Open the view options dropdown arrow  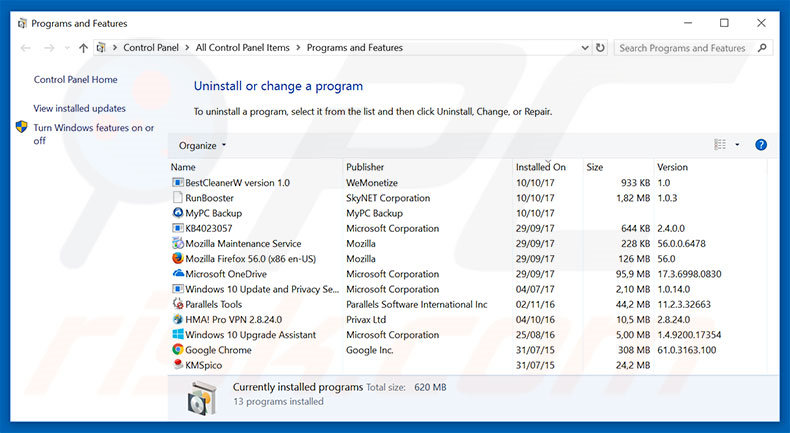pyautogui.click(x=737, y=145)
